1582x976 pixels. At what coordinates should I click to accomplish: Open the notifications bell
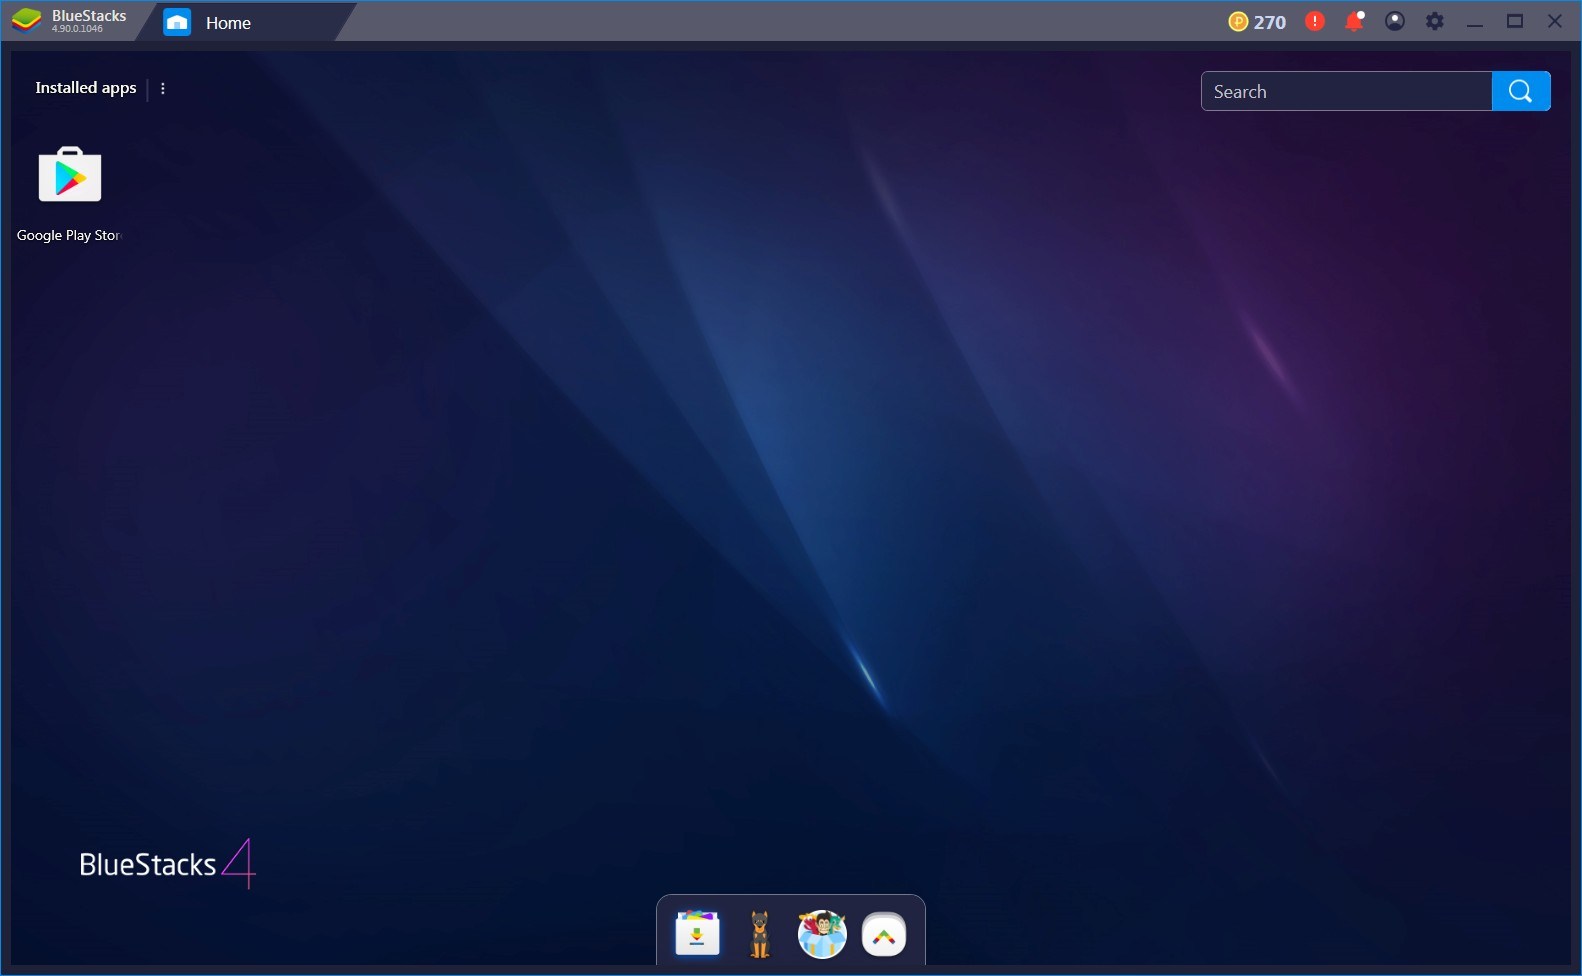click(x=1355, y=21)
